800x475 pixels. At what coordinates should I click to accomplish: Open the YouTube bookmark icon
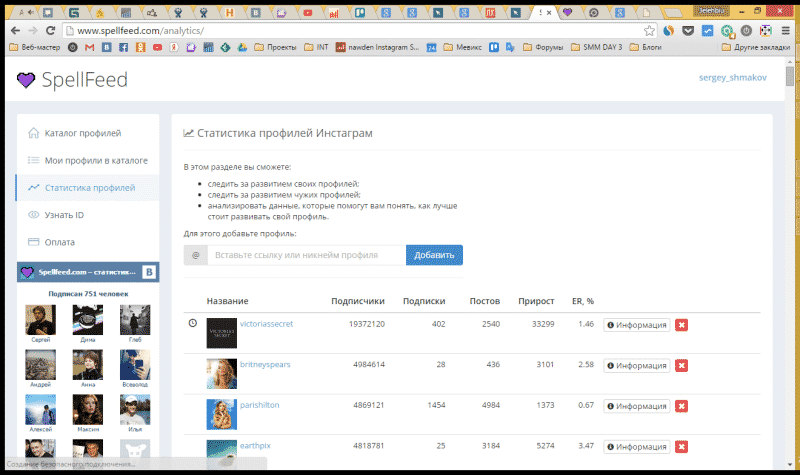click(157, 47)
